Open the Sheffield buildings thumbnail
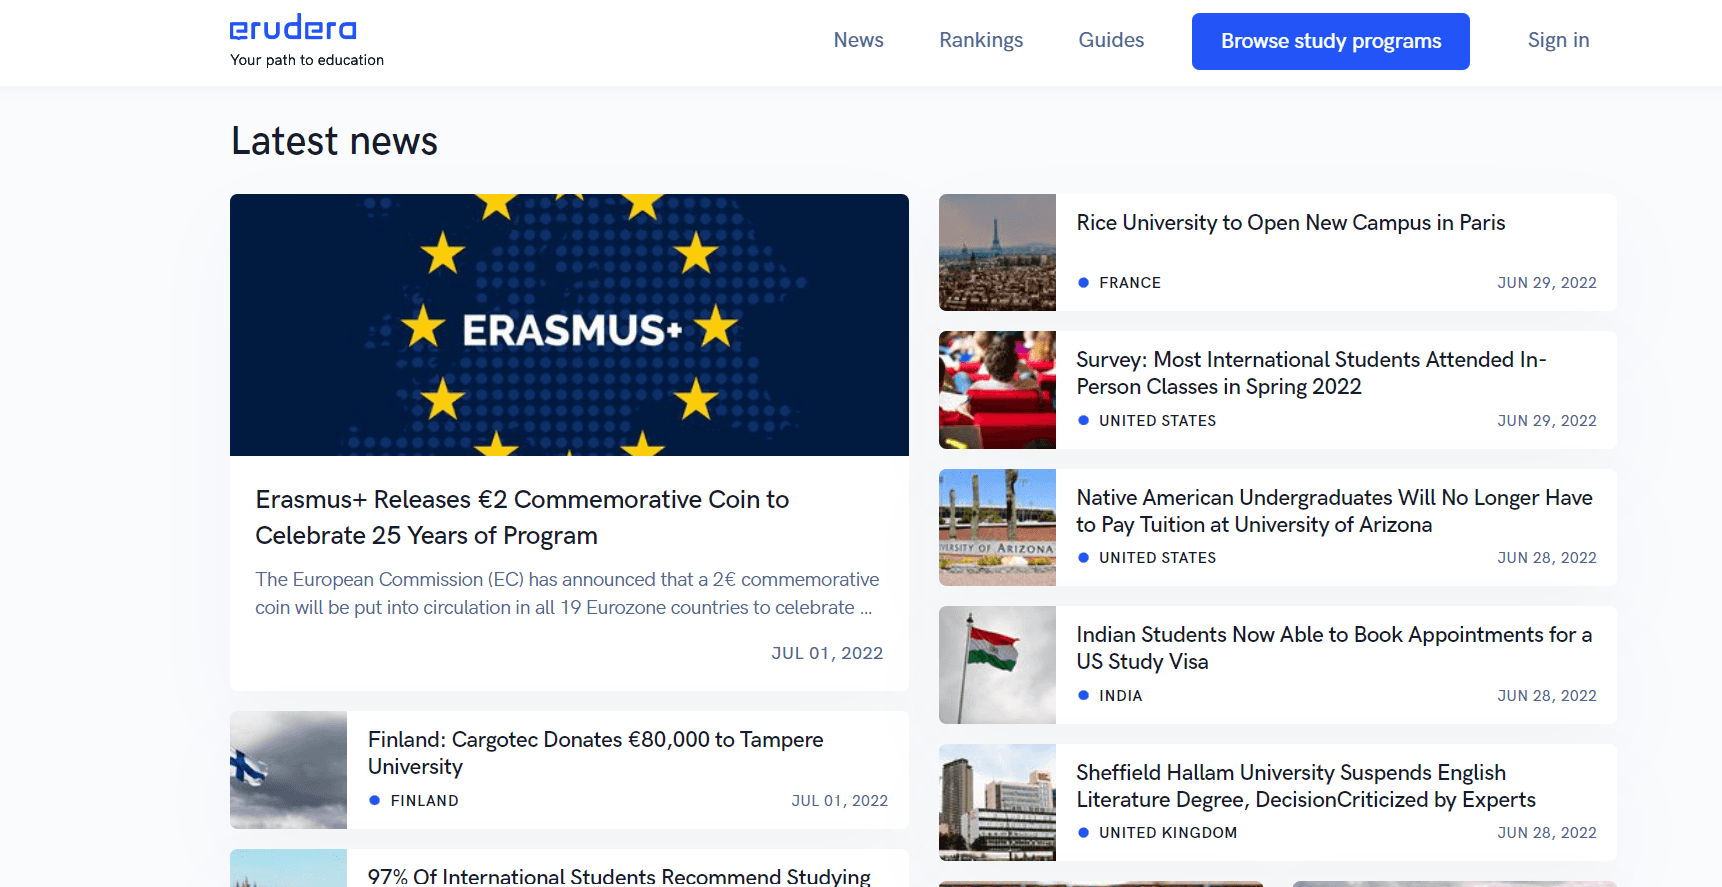1722x887 pixels. pyautogui.click(x=997, y=802)
